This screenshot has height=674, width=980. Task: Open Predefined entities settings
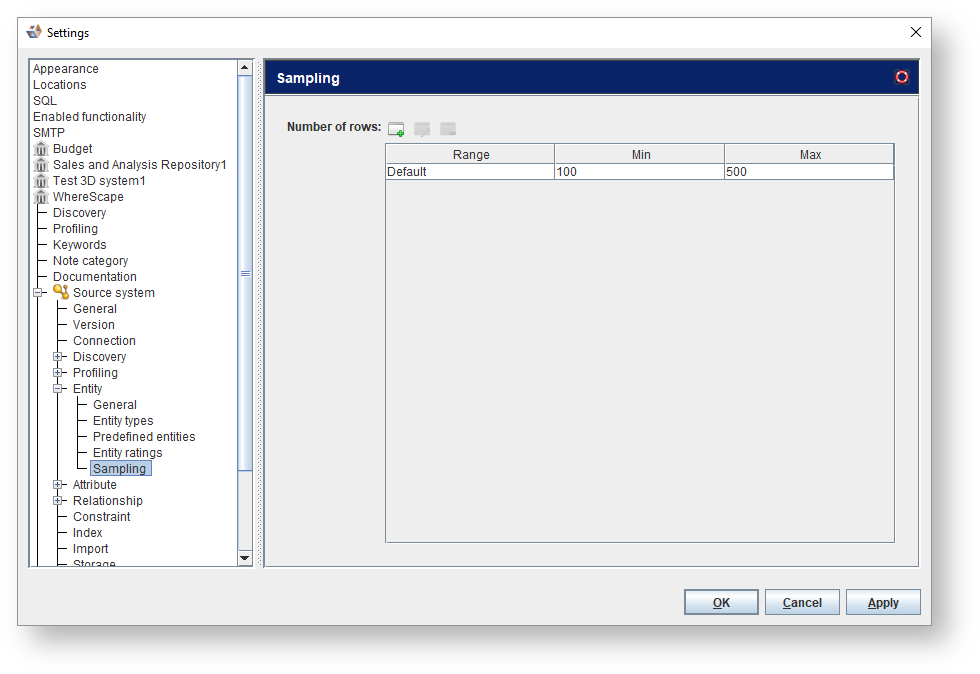click(144, 436)
